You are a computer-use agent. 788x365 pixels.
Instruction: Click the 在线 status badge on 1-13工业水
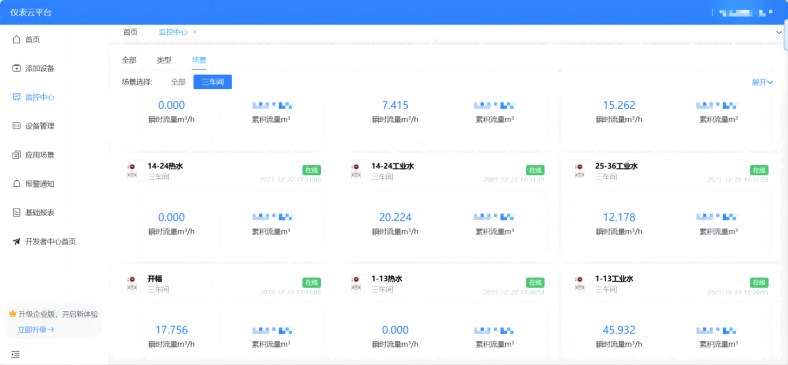pos(759,283)
